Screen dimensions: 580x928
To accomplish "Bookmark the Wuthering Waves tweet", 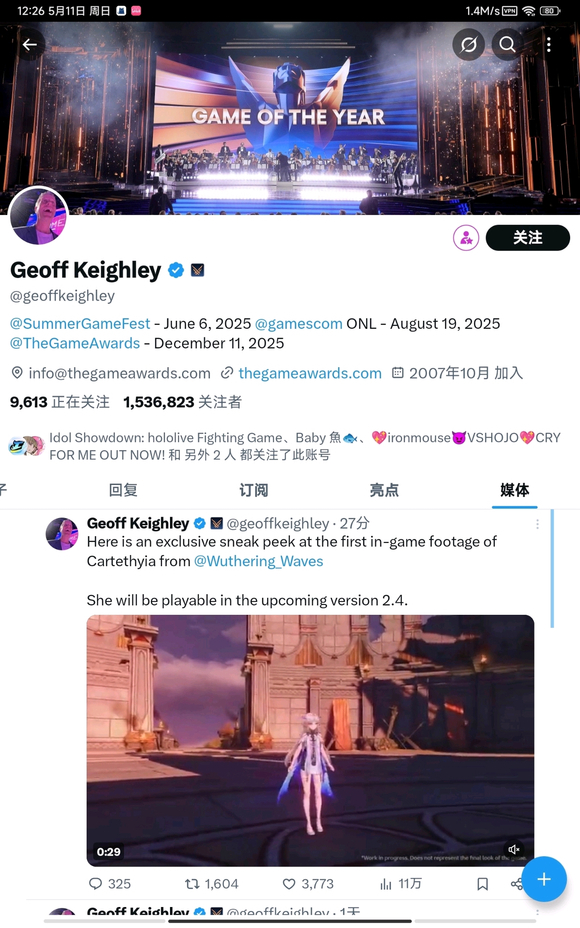I will (482, 884).
